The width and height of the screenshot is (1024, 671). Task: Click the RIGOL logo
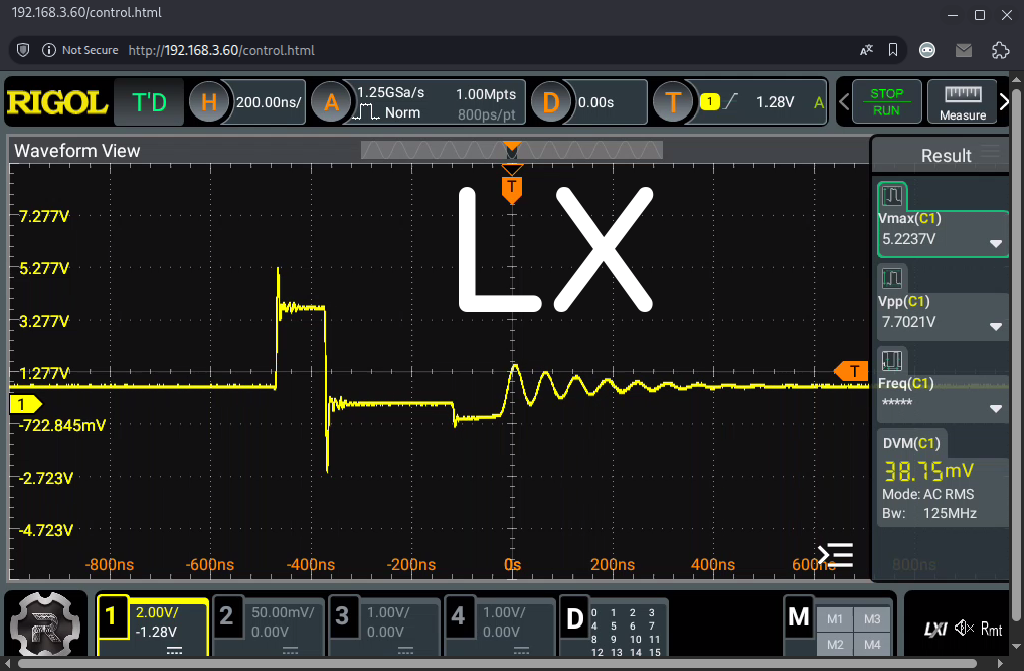[x=57, y=103]
